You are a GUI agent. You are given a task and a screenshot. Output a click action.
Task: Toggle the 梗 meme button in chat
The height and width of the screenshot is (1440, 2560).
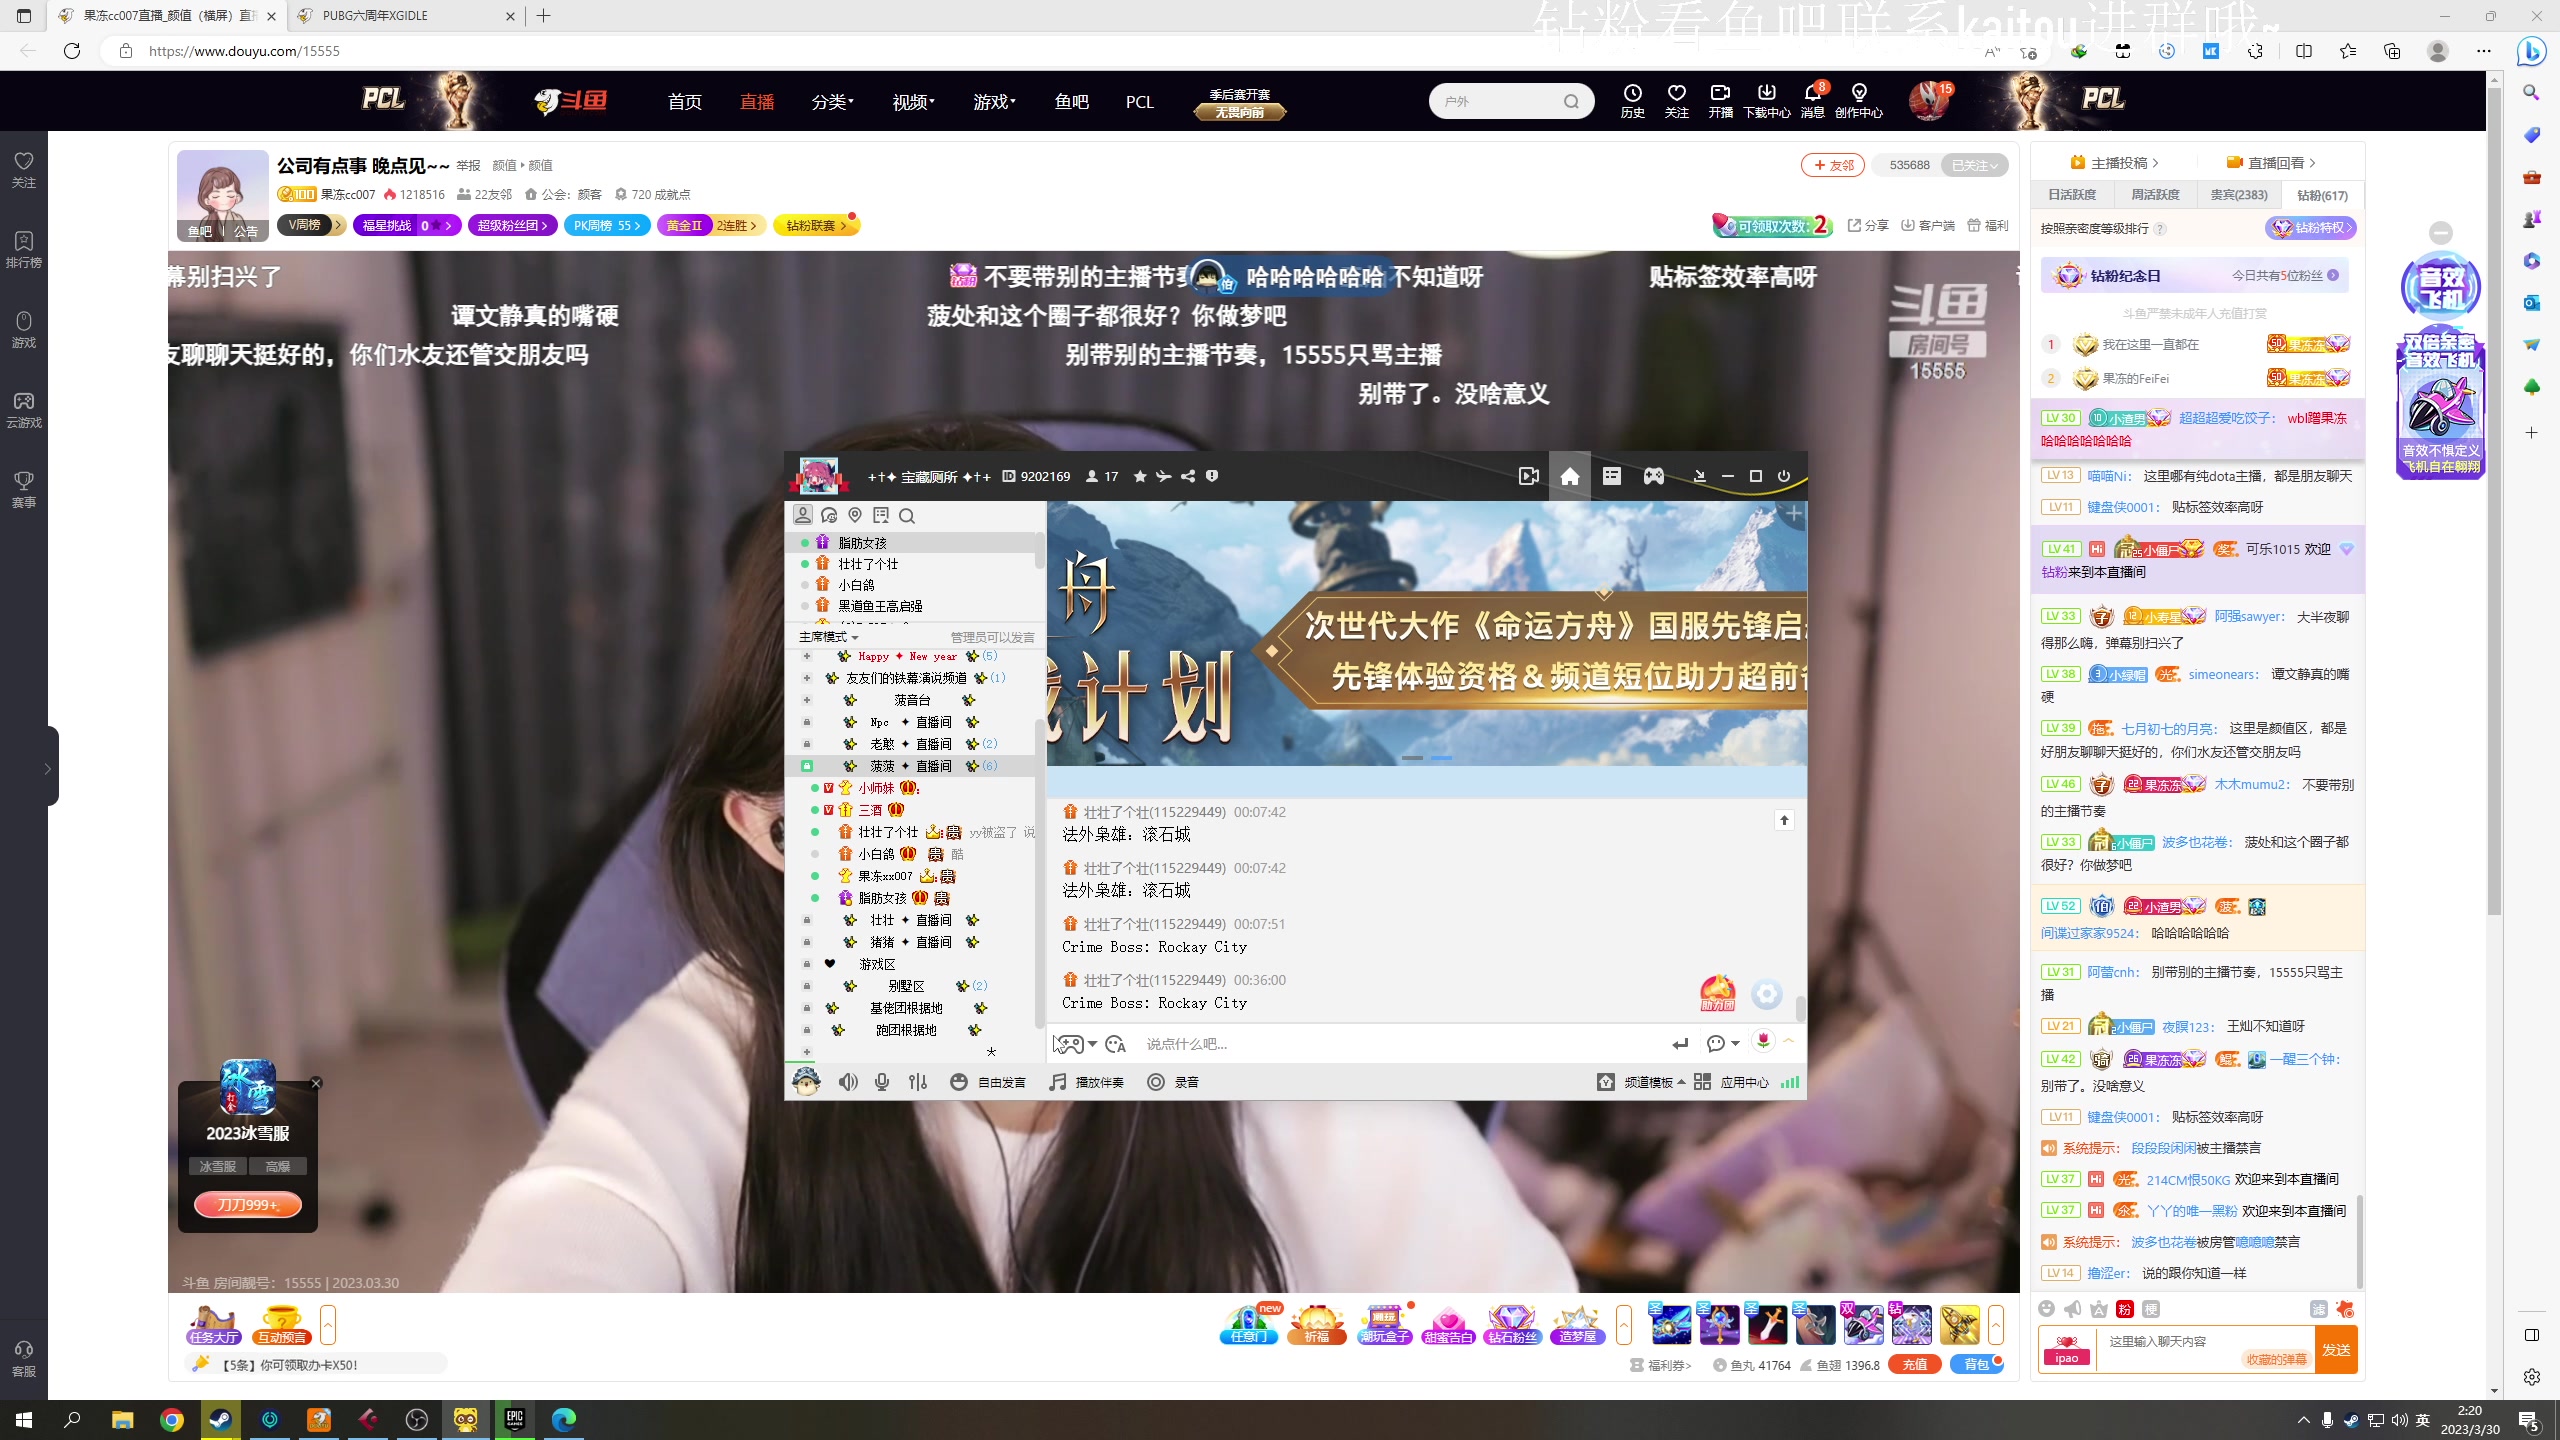[2151, 1309]
